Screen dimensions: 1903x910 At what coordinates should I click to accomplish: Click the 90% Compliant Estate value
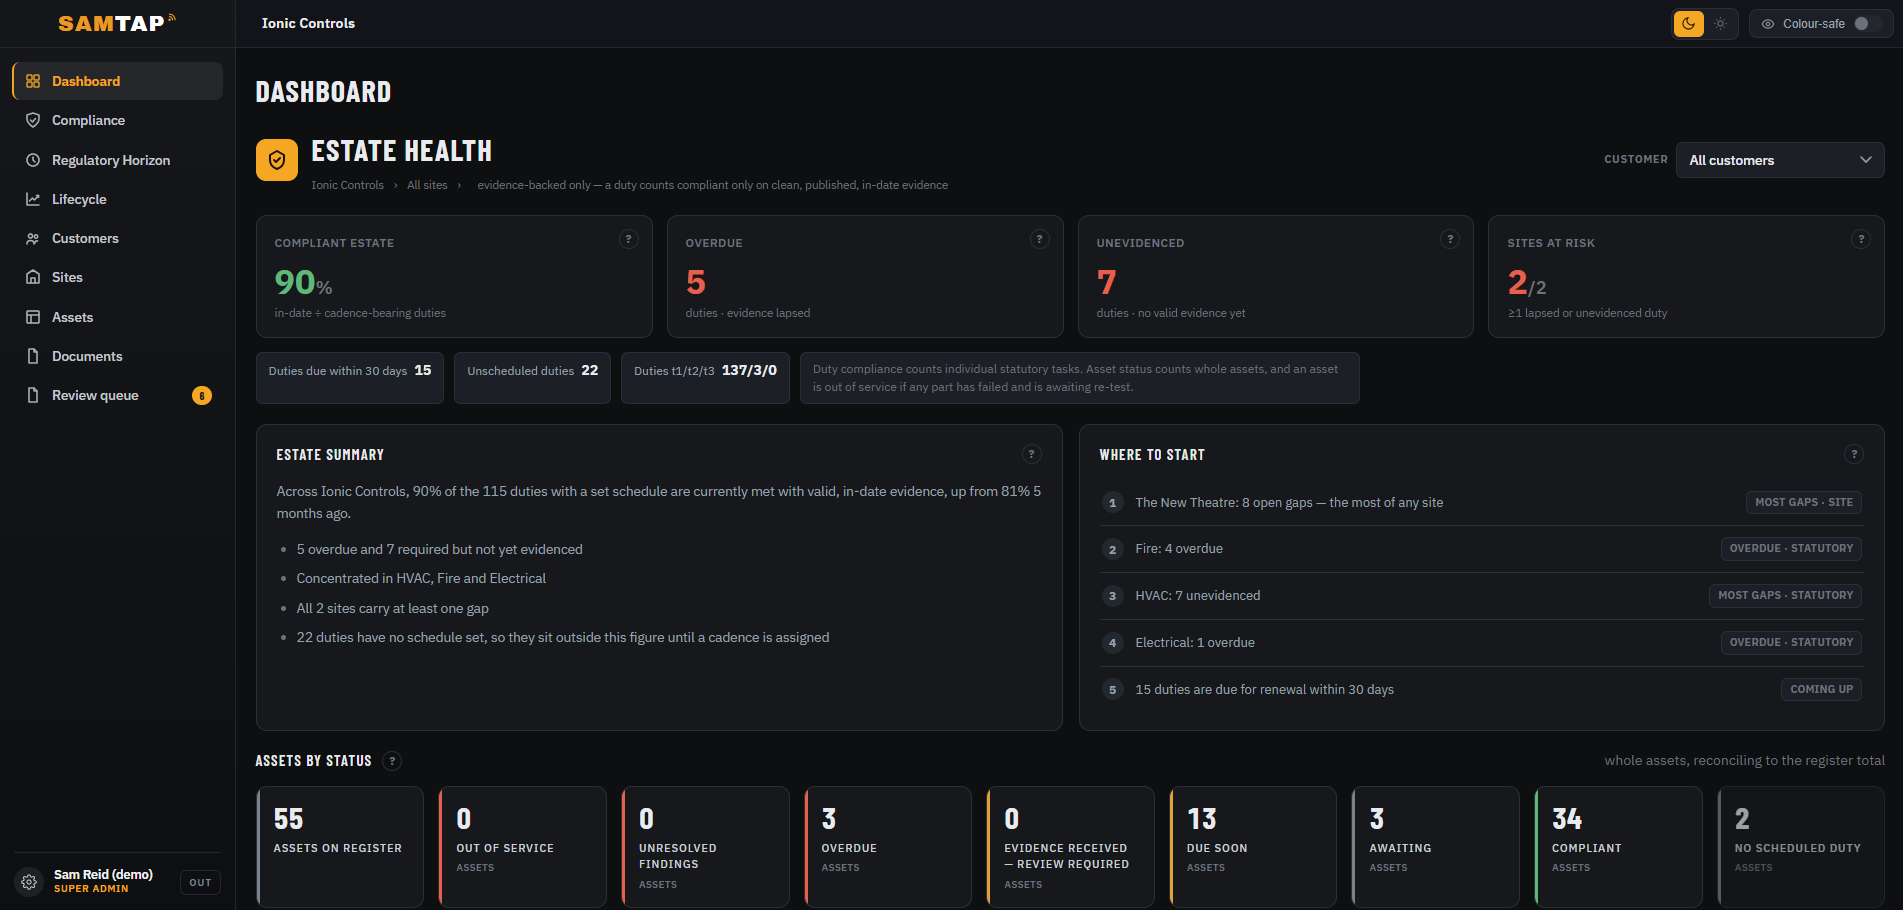click(x=303, y=283)
